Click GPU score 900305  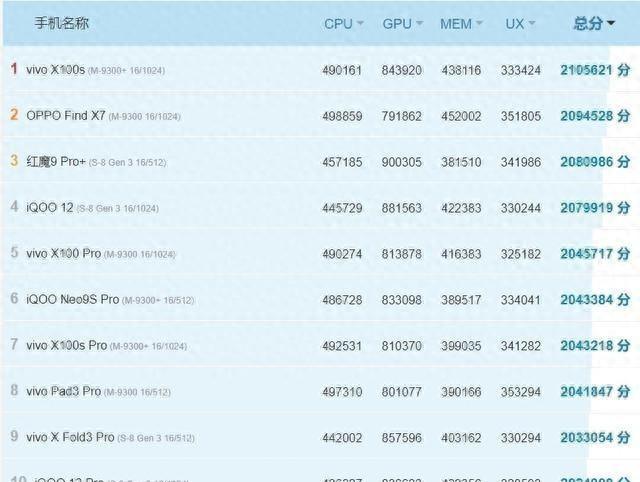tap(402, 161)
